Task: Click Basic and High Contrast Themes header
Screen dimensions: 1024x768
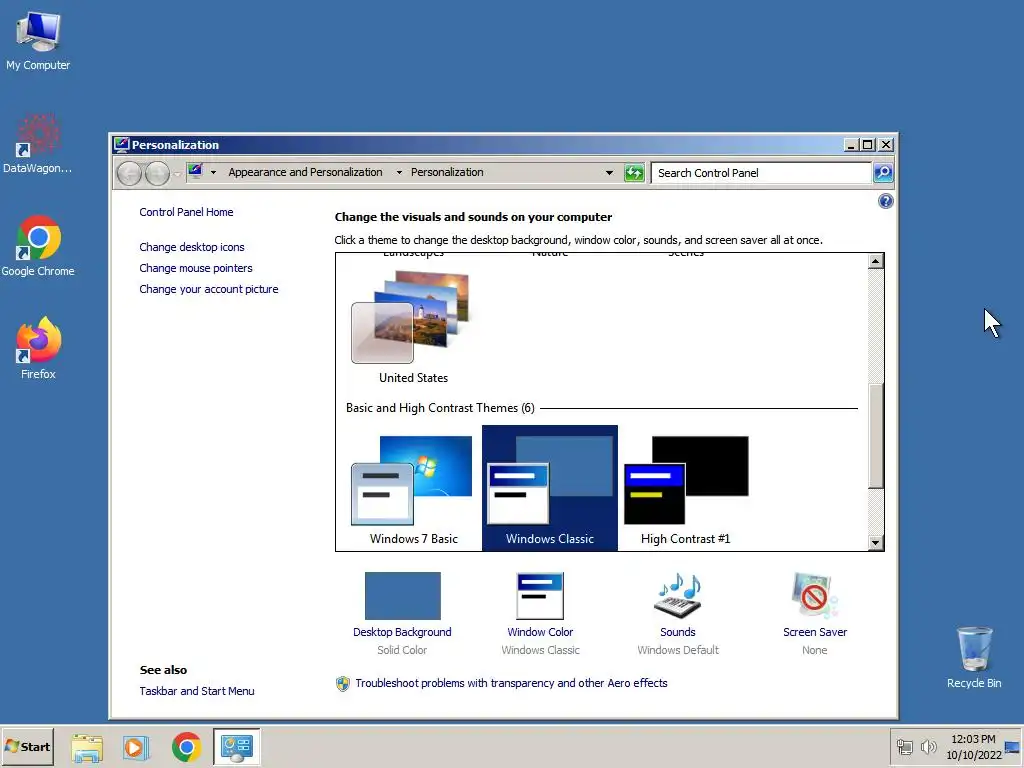Action: coord(440,408)
